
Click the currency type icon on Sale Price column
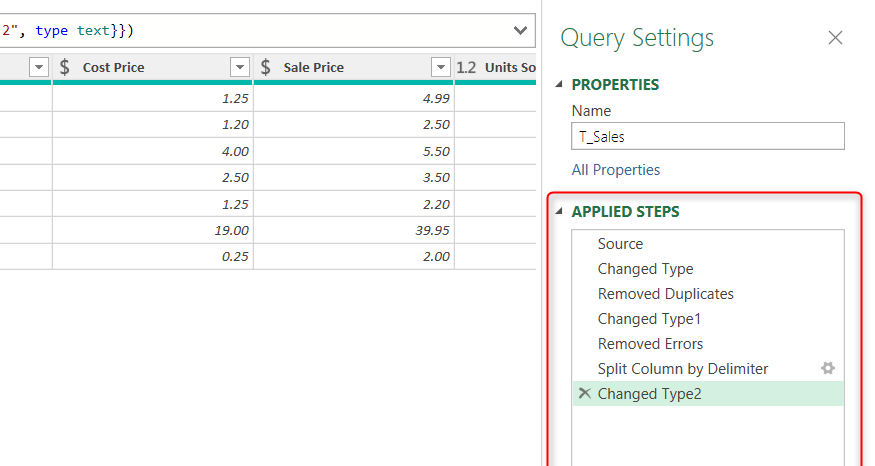click(266, 67)
